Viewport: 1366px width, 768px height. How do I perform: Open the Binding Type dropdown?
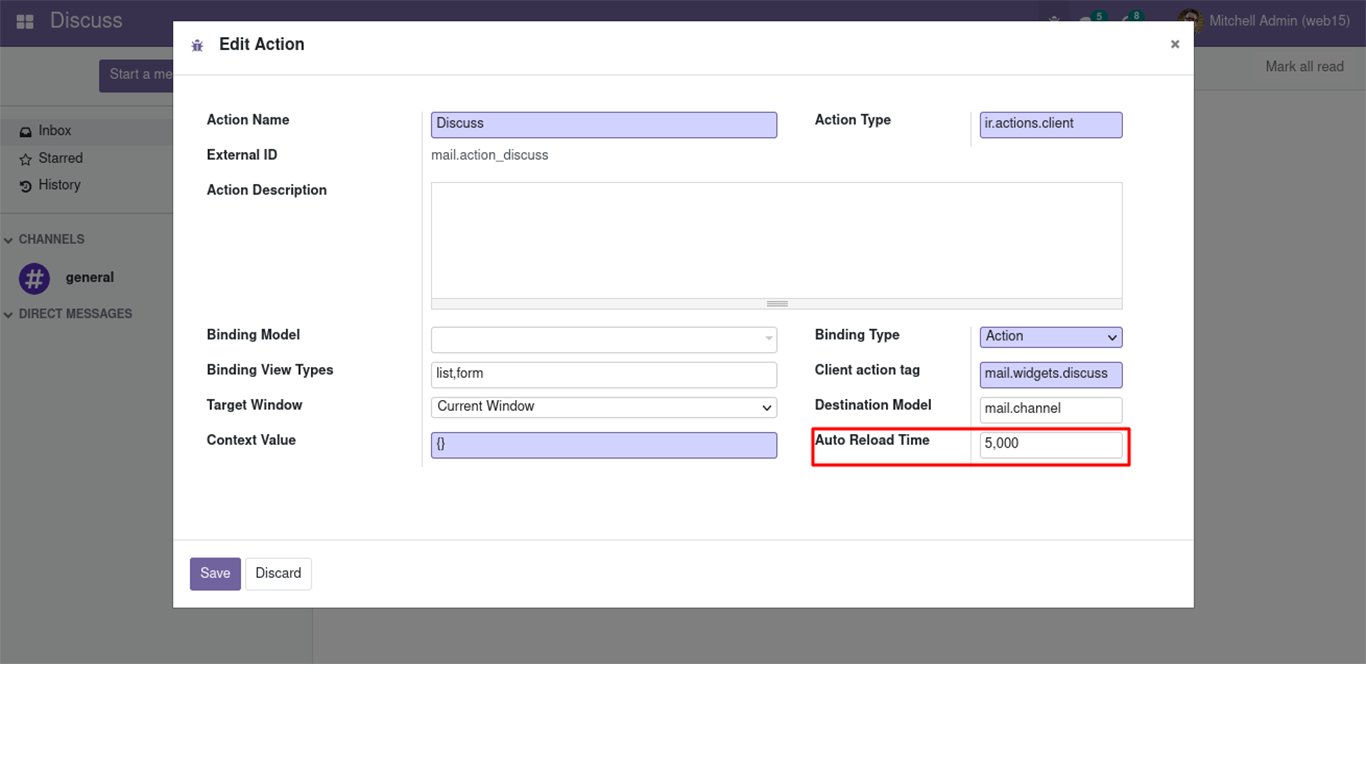1050,337
